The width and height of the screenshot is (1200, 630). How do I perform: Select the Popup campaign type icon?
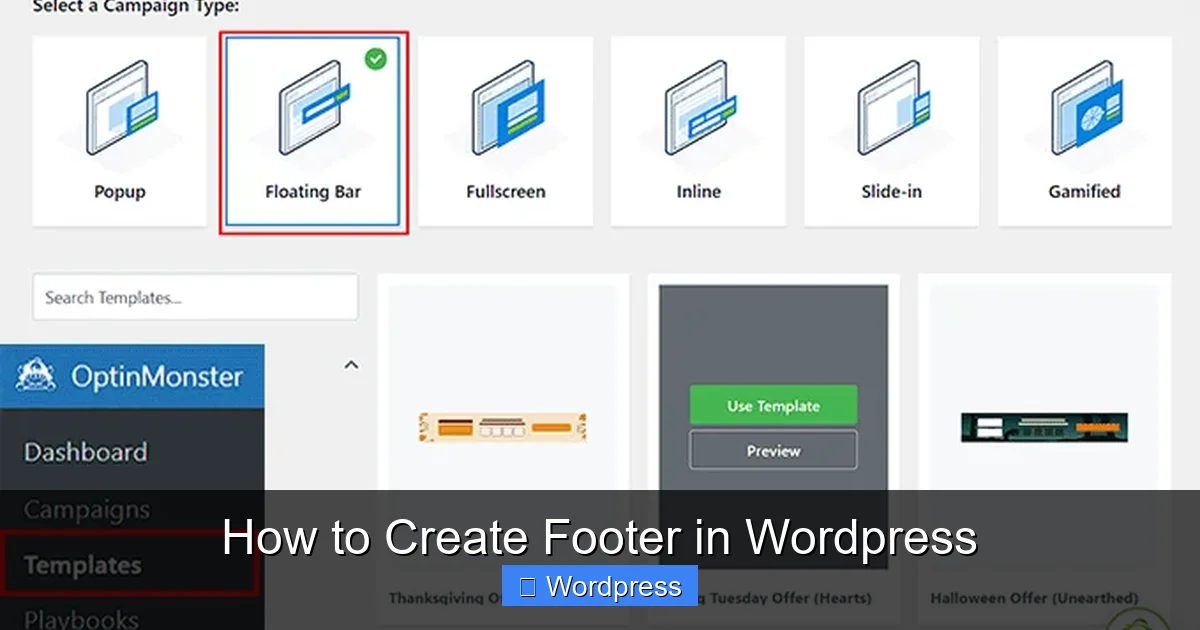pos(119,110)
